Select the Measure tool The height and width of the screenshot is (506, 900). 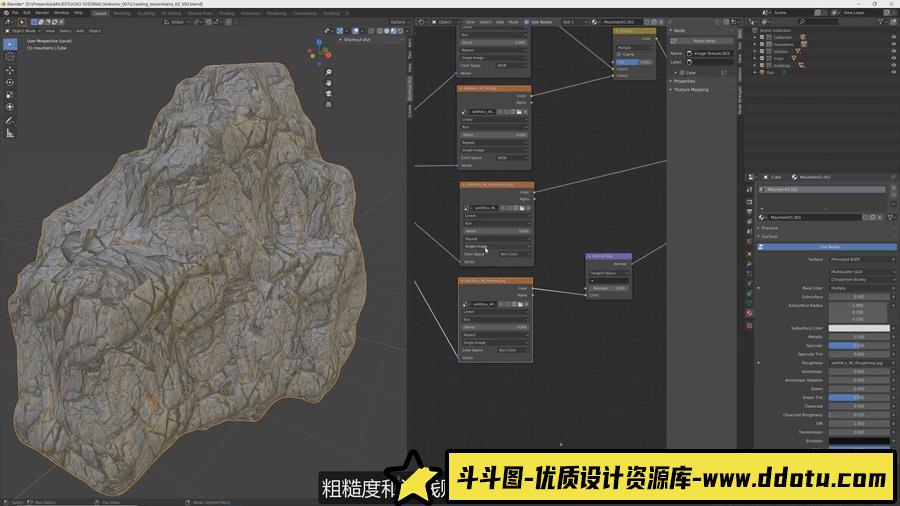(x=10, y=133)
